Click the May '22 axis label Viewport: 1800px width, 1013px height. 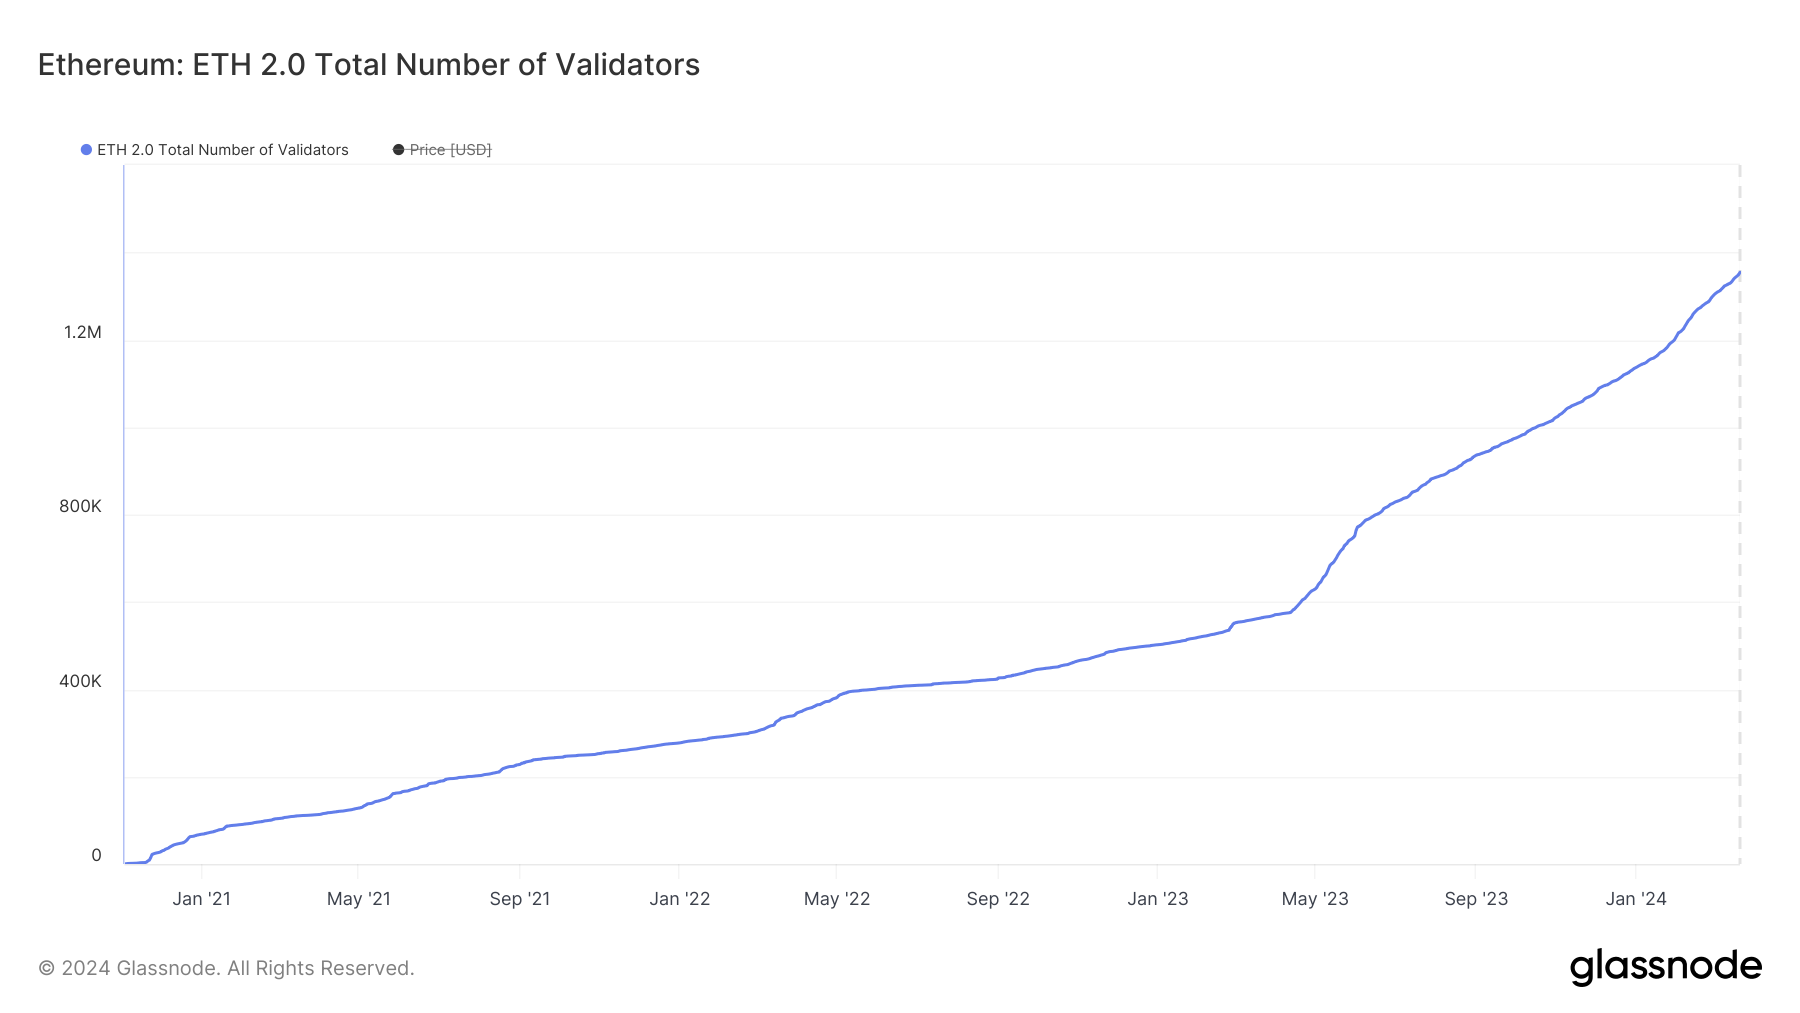tap(837, 898)
